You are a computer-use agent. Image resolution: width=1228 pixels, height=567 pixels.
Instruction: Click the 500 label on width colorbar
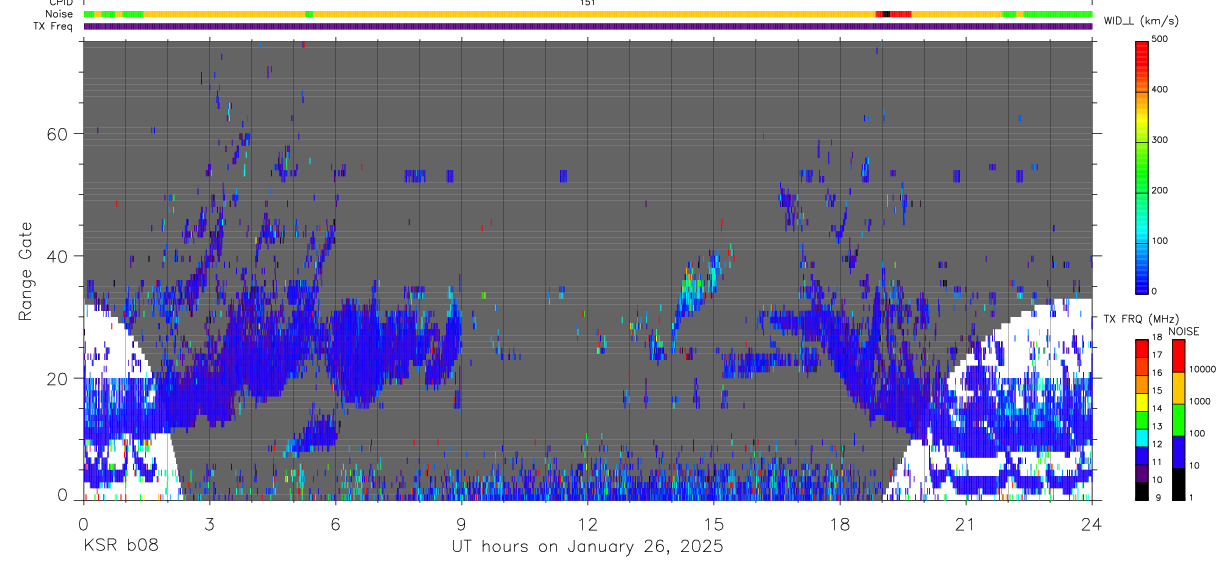(x=1160, y=39)
